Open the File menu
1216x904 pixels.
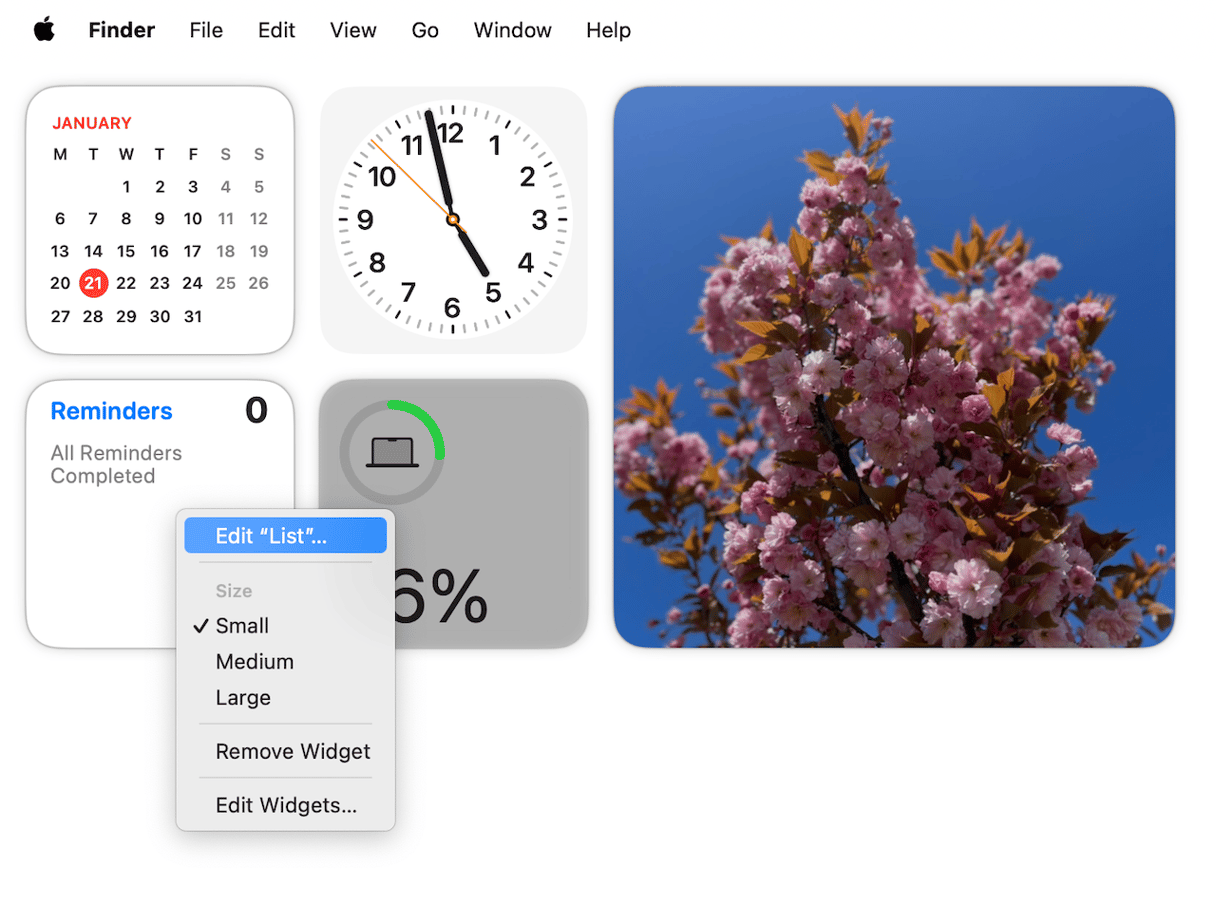206,30
